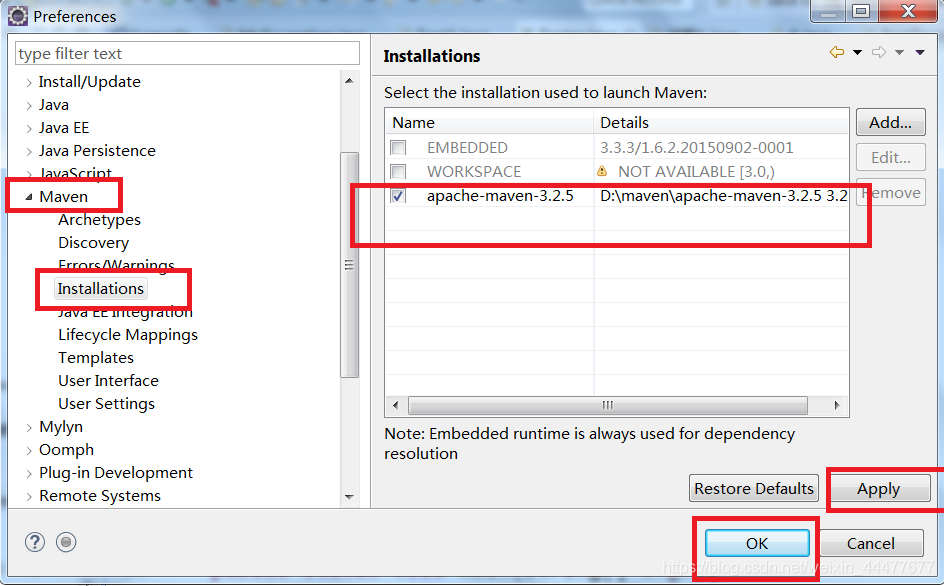Click the Help question mark icon
The image size is (944, 586).
click(35, 543)
